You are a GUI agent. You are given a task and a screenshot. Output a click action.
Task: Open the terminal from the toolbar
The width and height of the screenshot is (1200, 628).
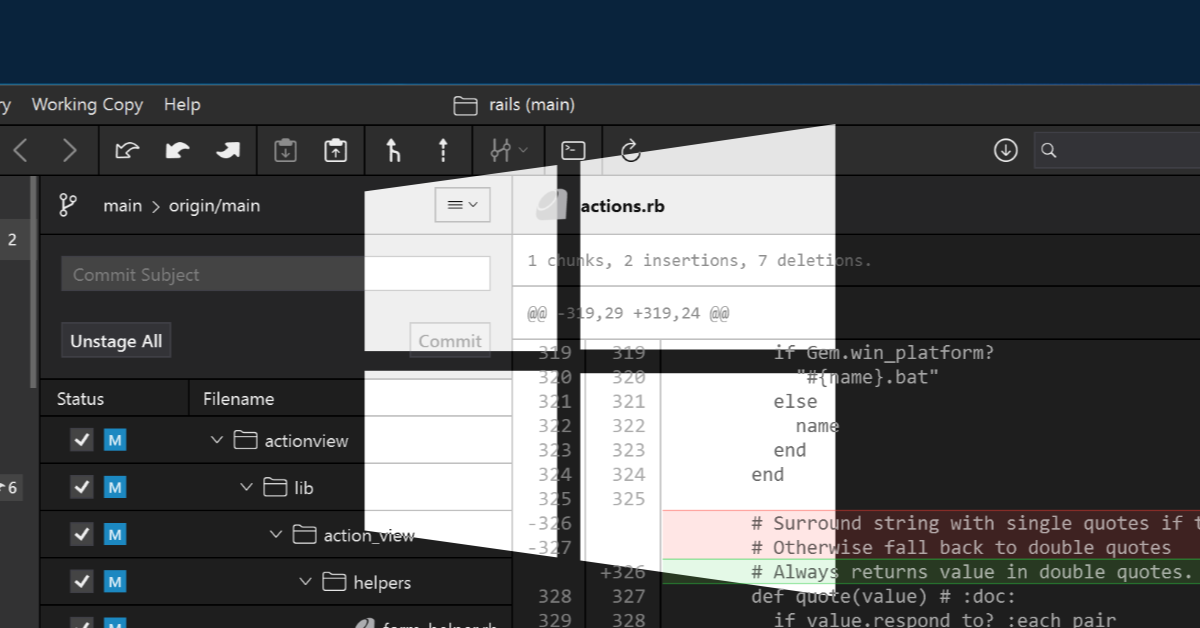tap(572, 149)
